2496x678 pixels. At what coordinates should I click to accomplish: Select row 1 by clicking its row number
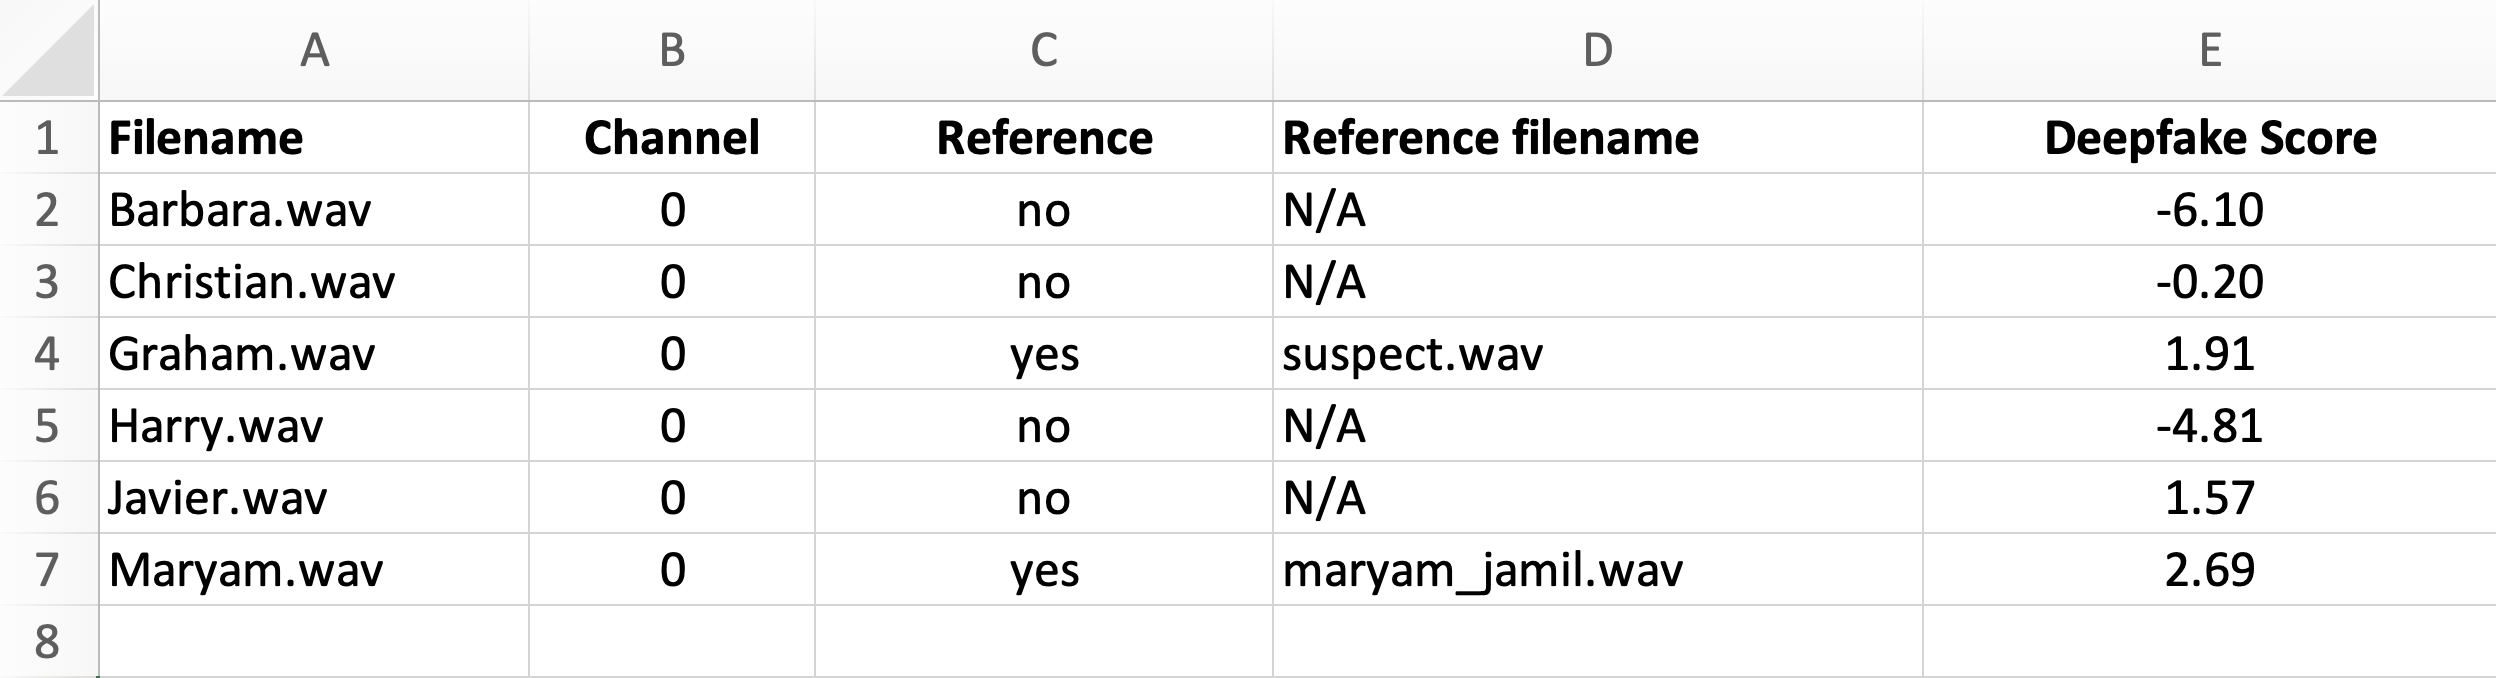45,138
